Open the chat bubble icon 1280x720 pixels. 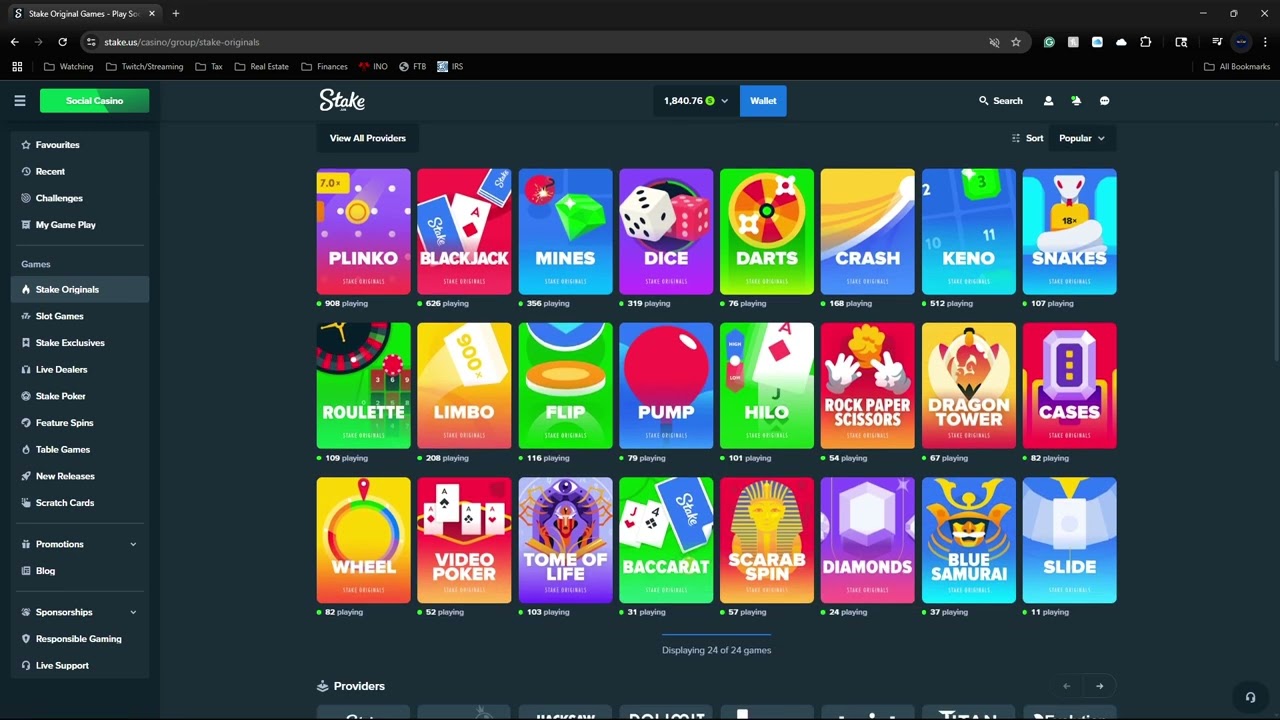pos(1104,101)
